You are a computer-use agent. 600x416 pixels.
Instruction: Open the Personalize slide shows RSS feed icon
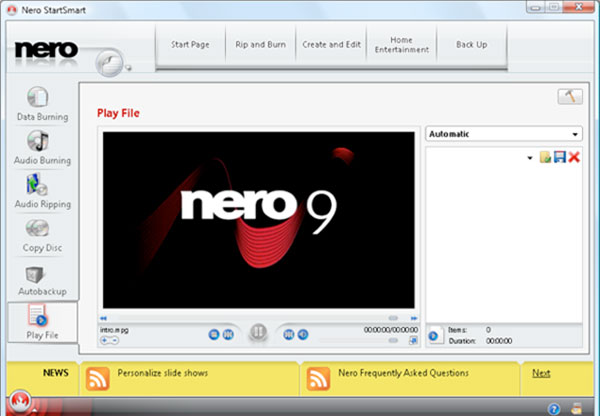pyautogui.click(x=98, y=378)
